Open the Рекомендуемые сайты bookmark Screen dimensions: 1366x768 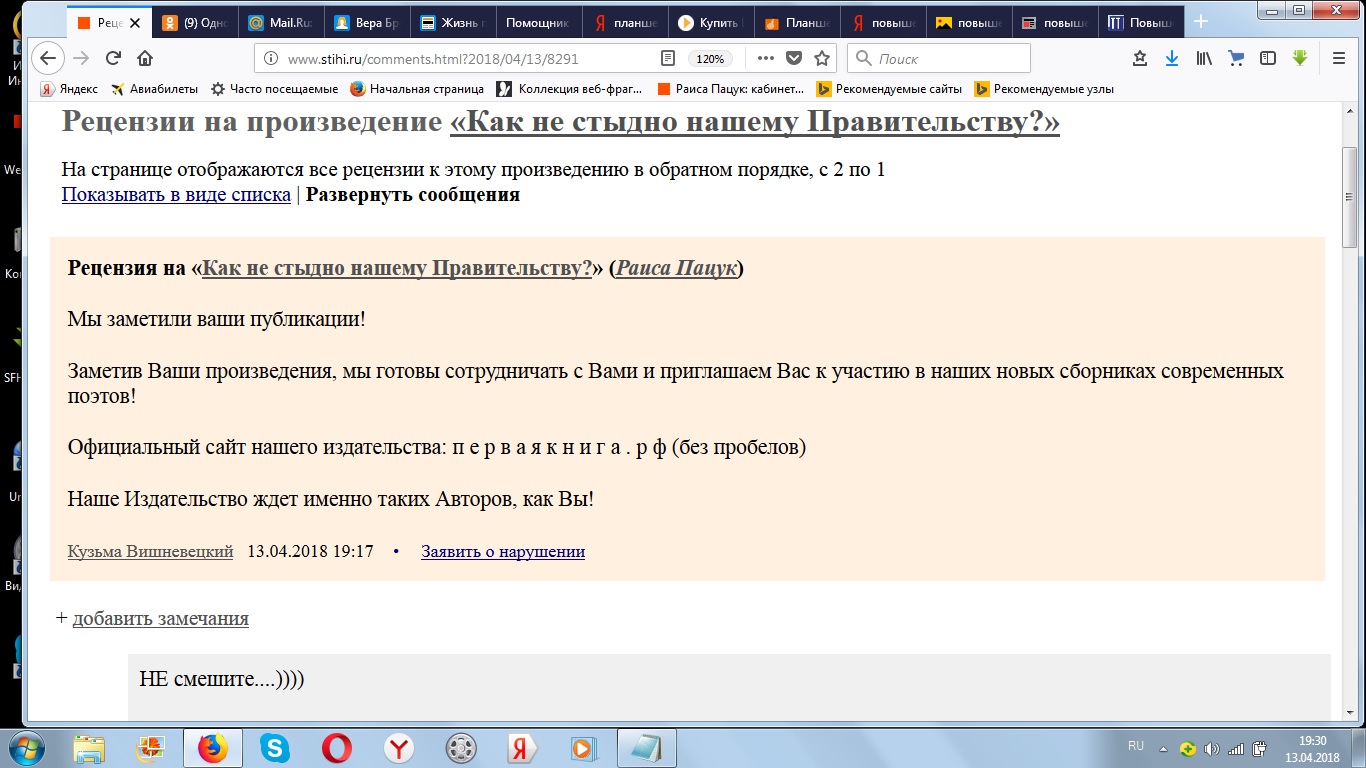click(889, 89)
